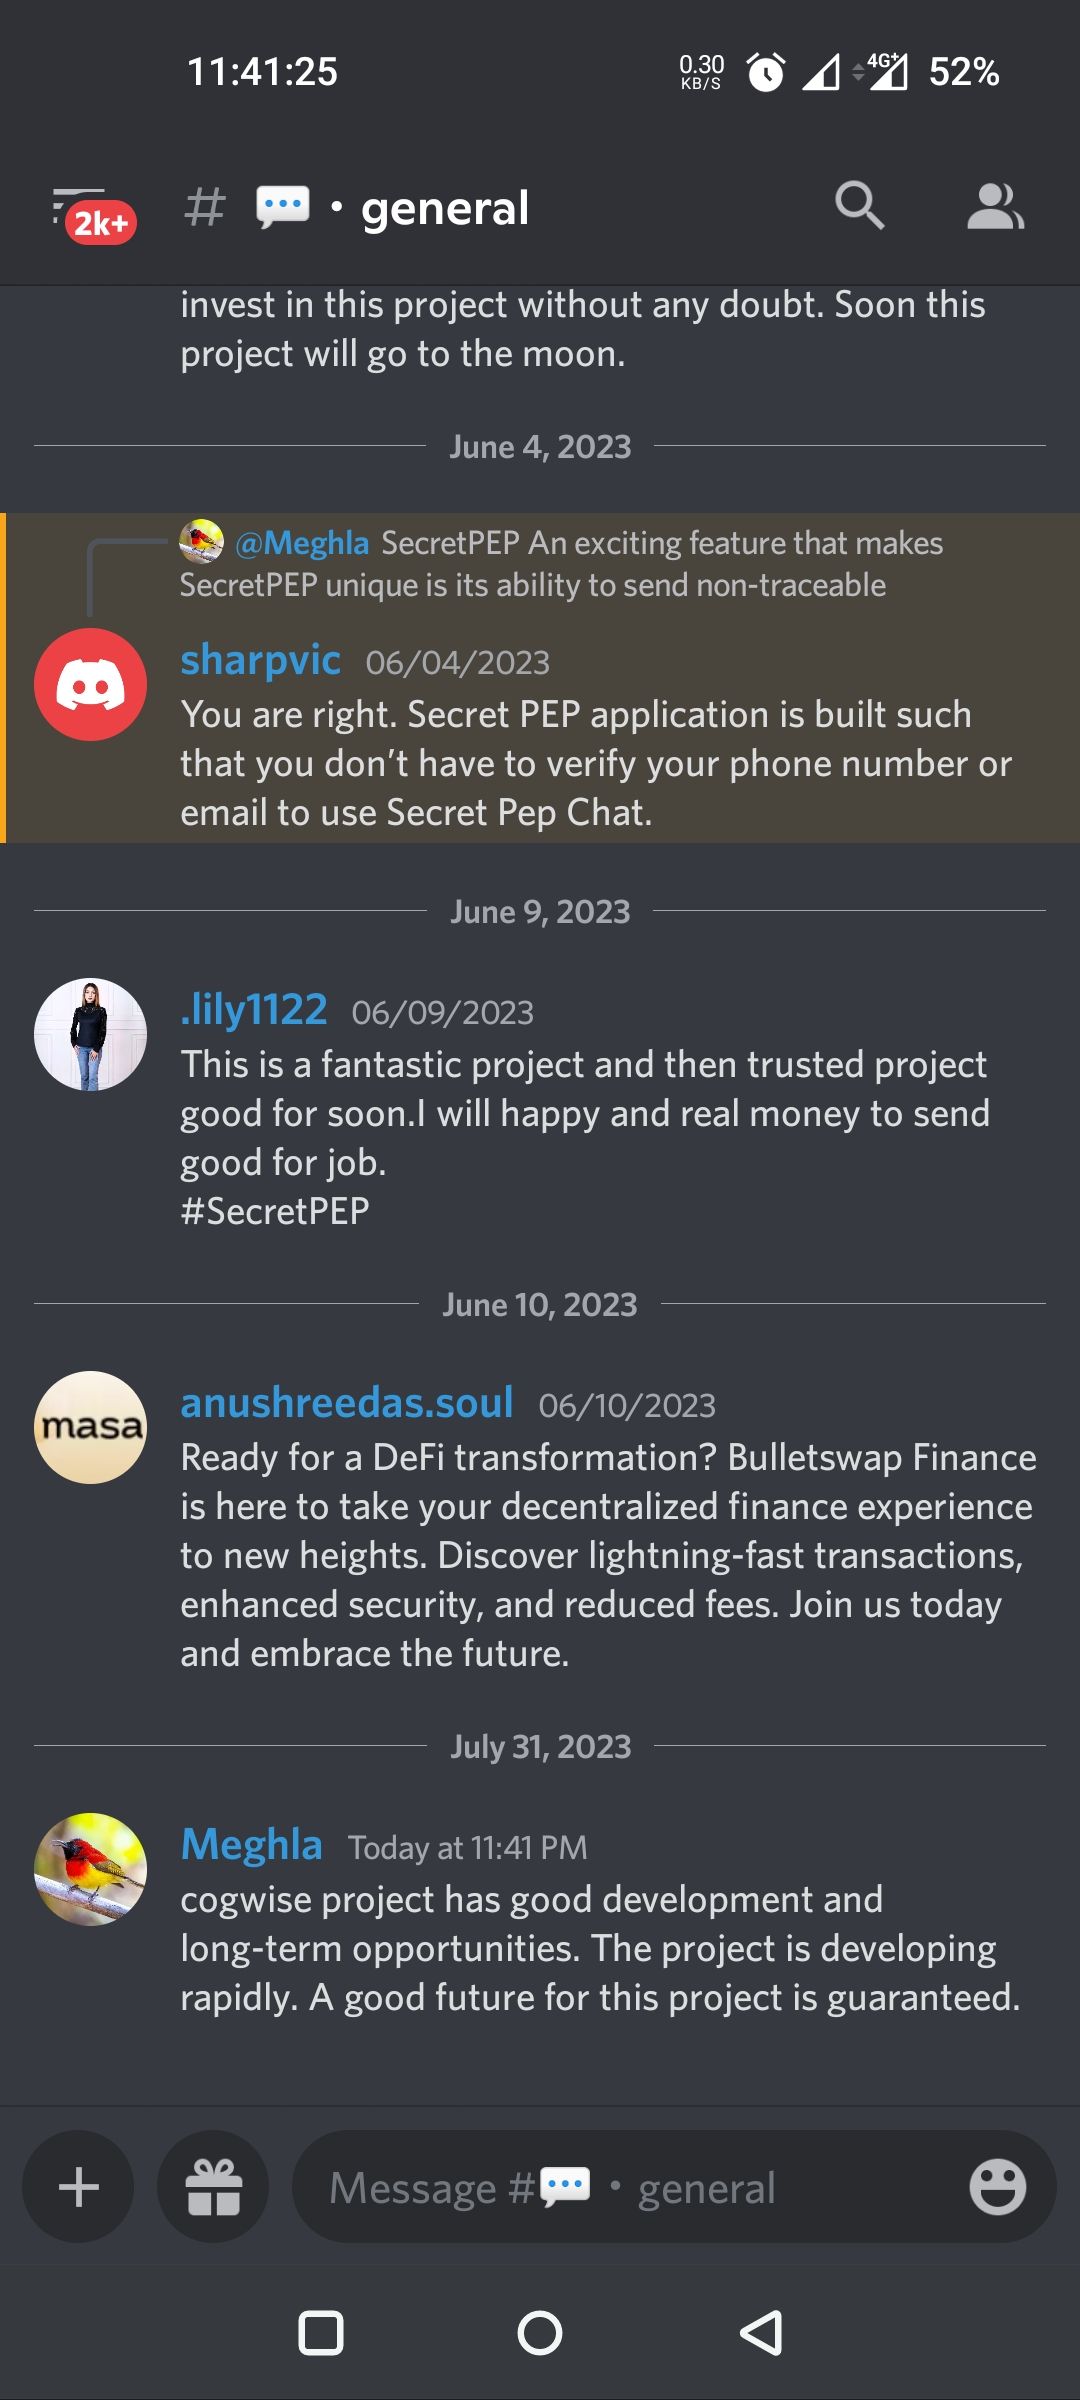Screen dimensions: 1080x2400
Task: Open the masa avatar of anushreedas.soul
Action: coord(90,1427)
